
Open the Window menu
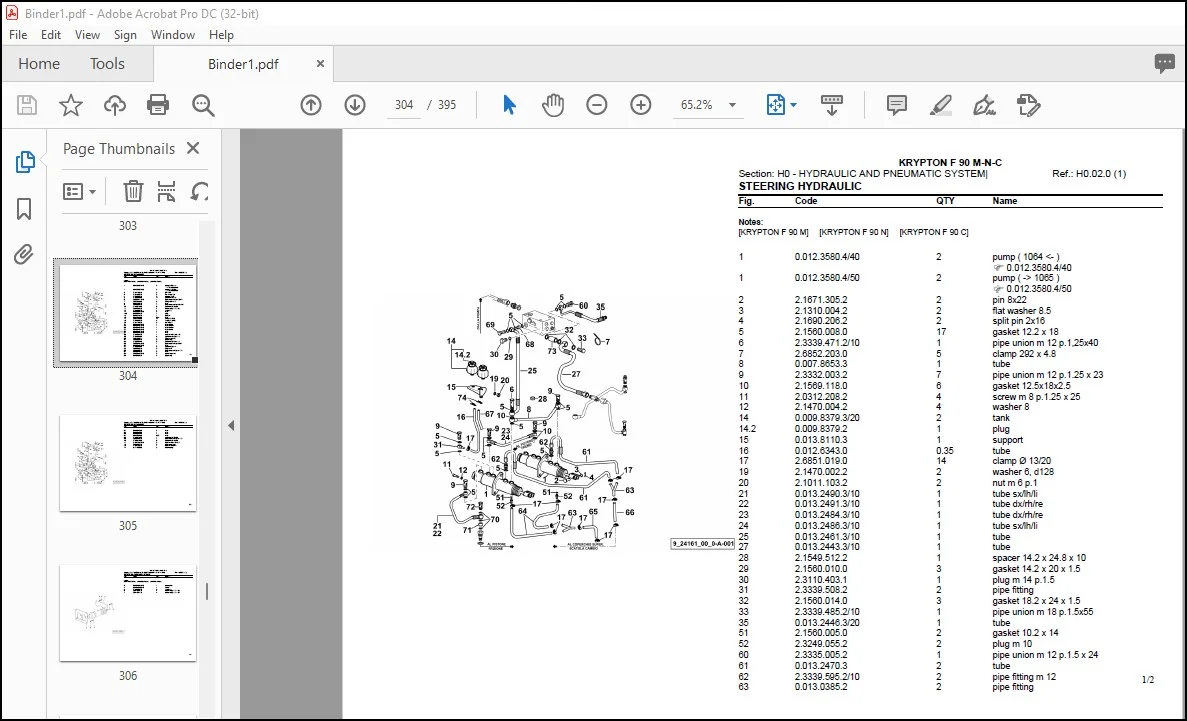[x=173, y=35]
